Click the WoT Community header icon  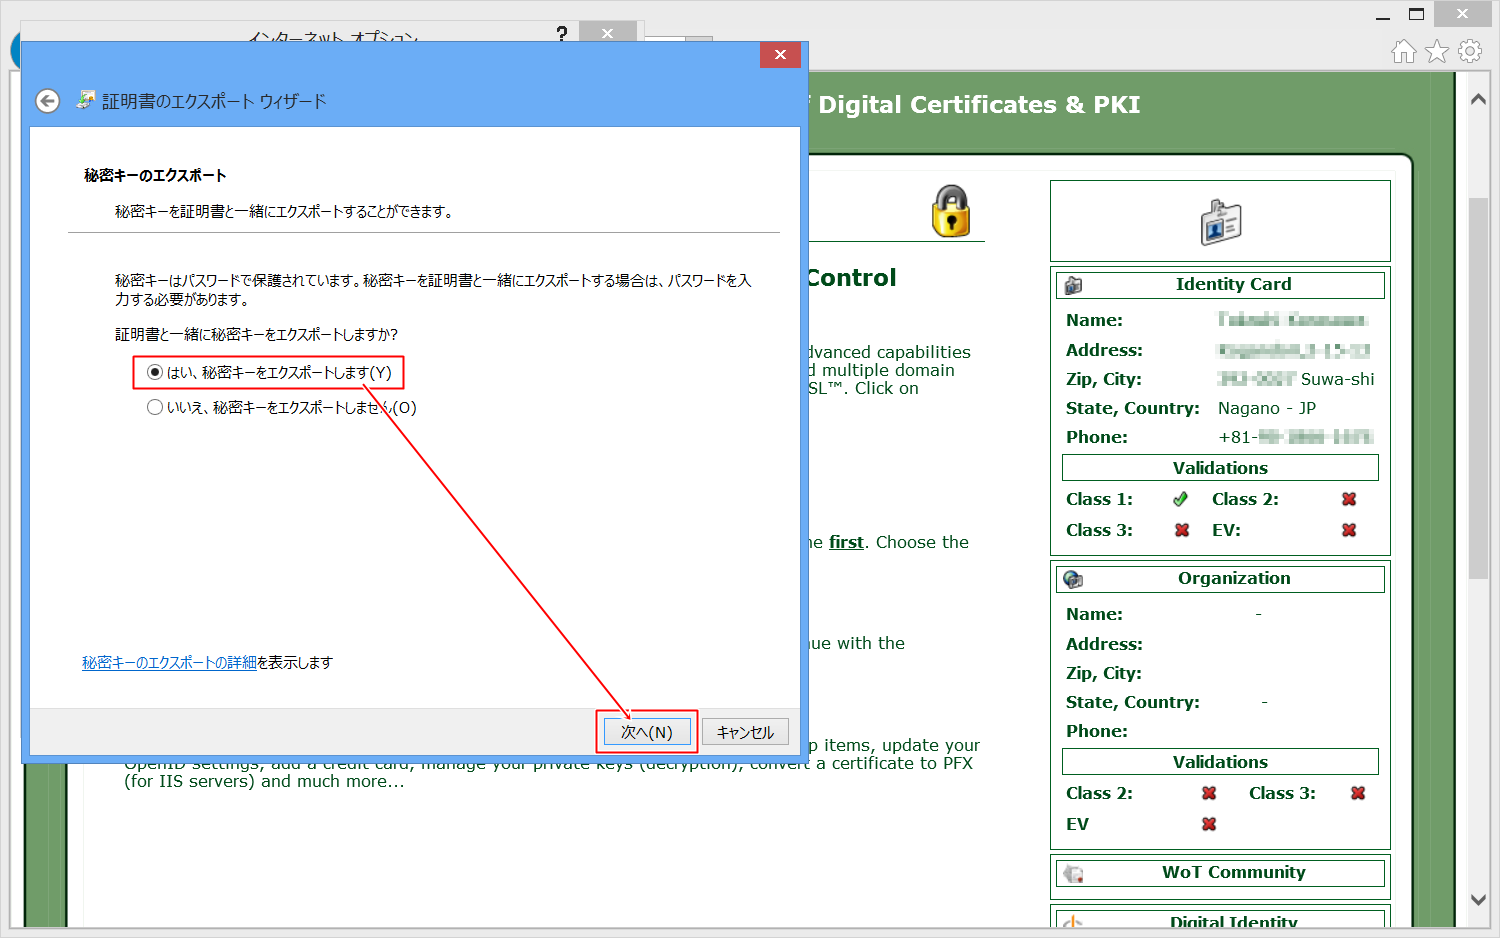1073,873
